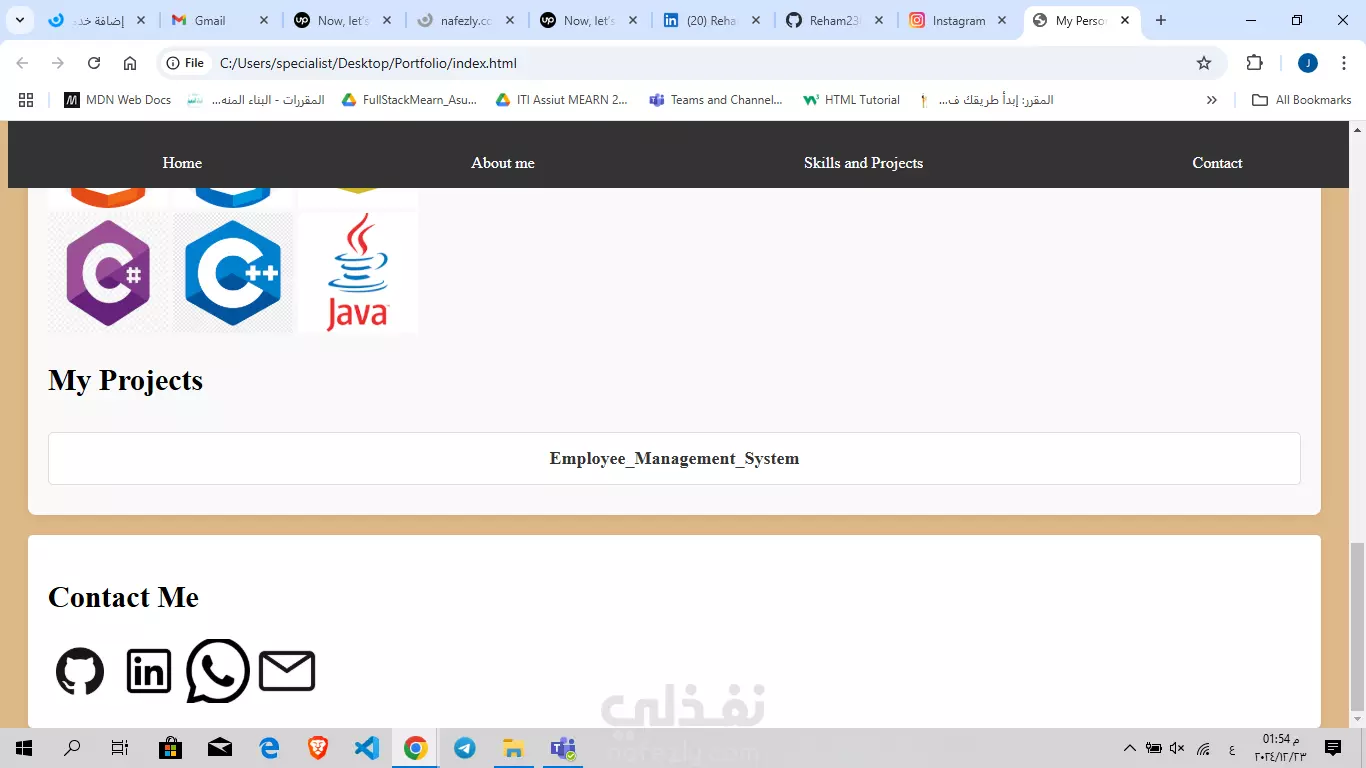Image resolution: width=1366 pixels, height=768 pixels.
Task: Open the Windows Start menu
Action: click(x=24, y=748)
